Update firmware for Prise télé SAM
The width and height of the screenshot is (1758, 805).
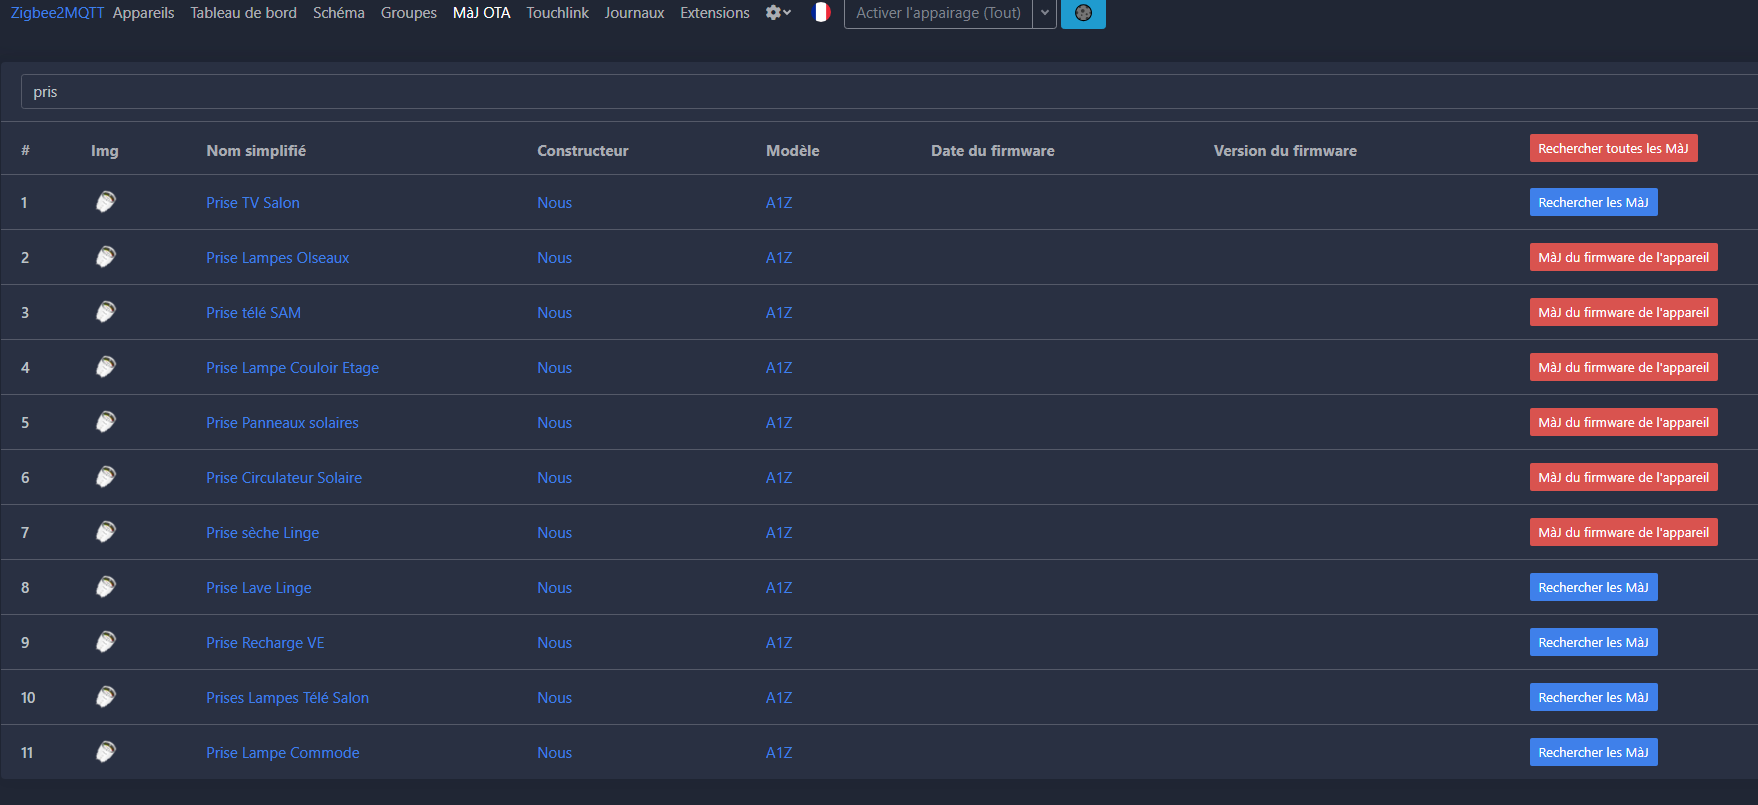pyautogui.click(x=1623, y=312)
